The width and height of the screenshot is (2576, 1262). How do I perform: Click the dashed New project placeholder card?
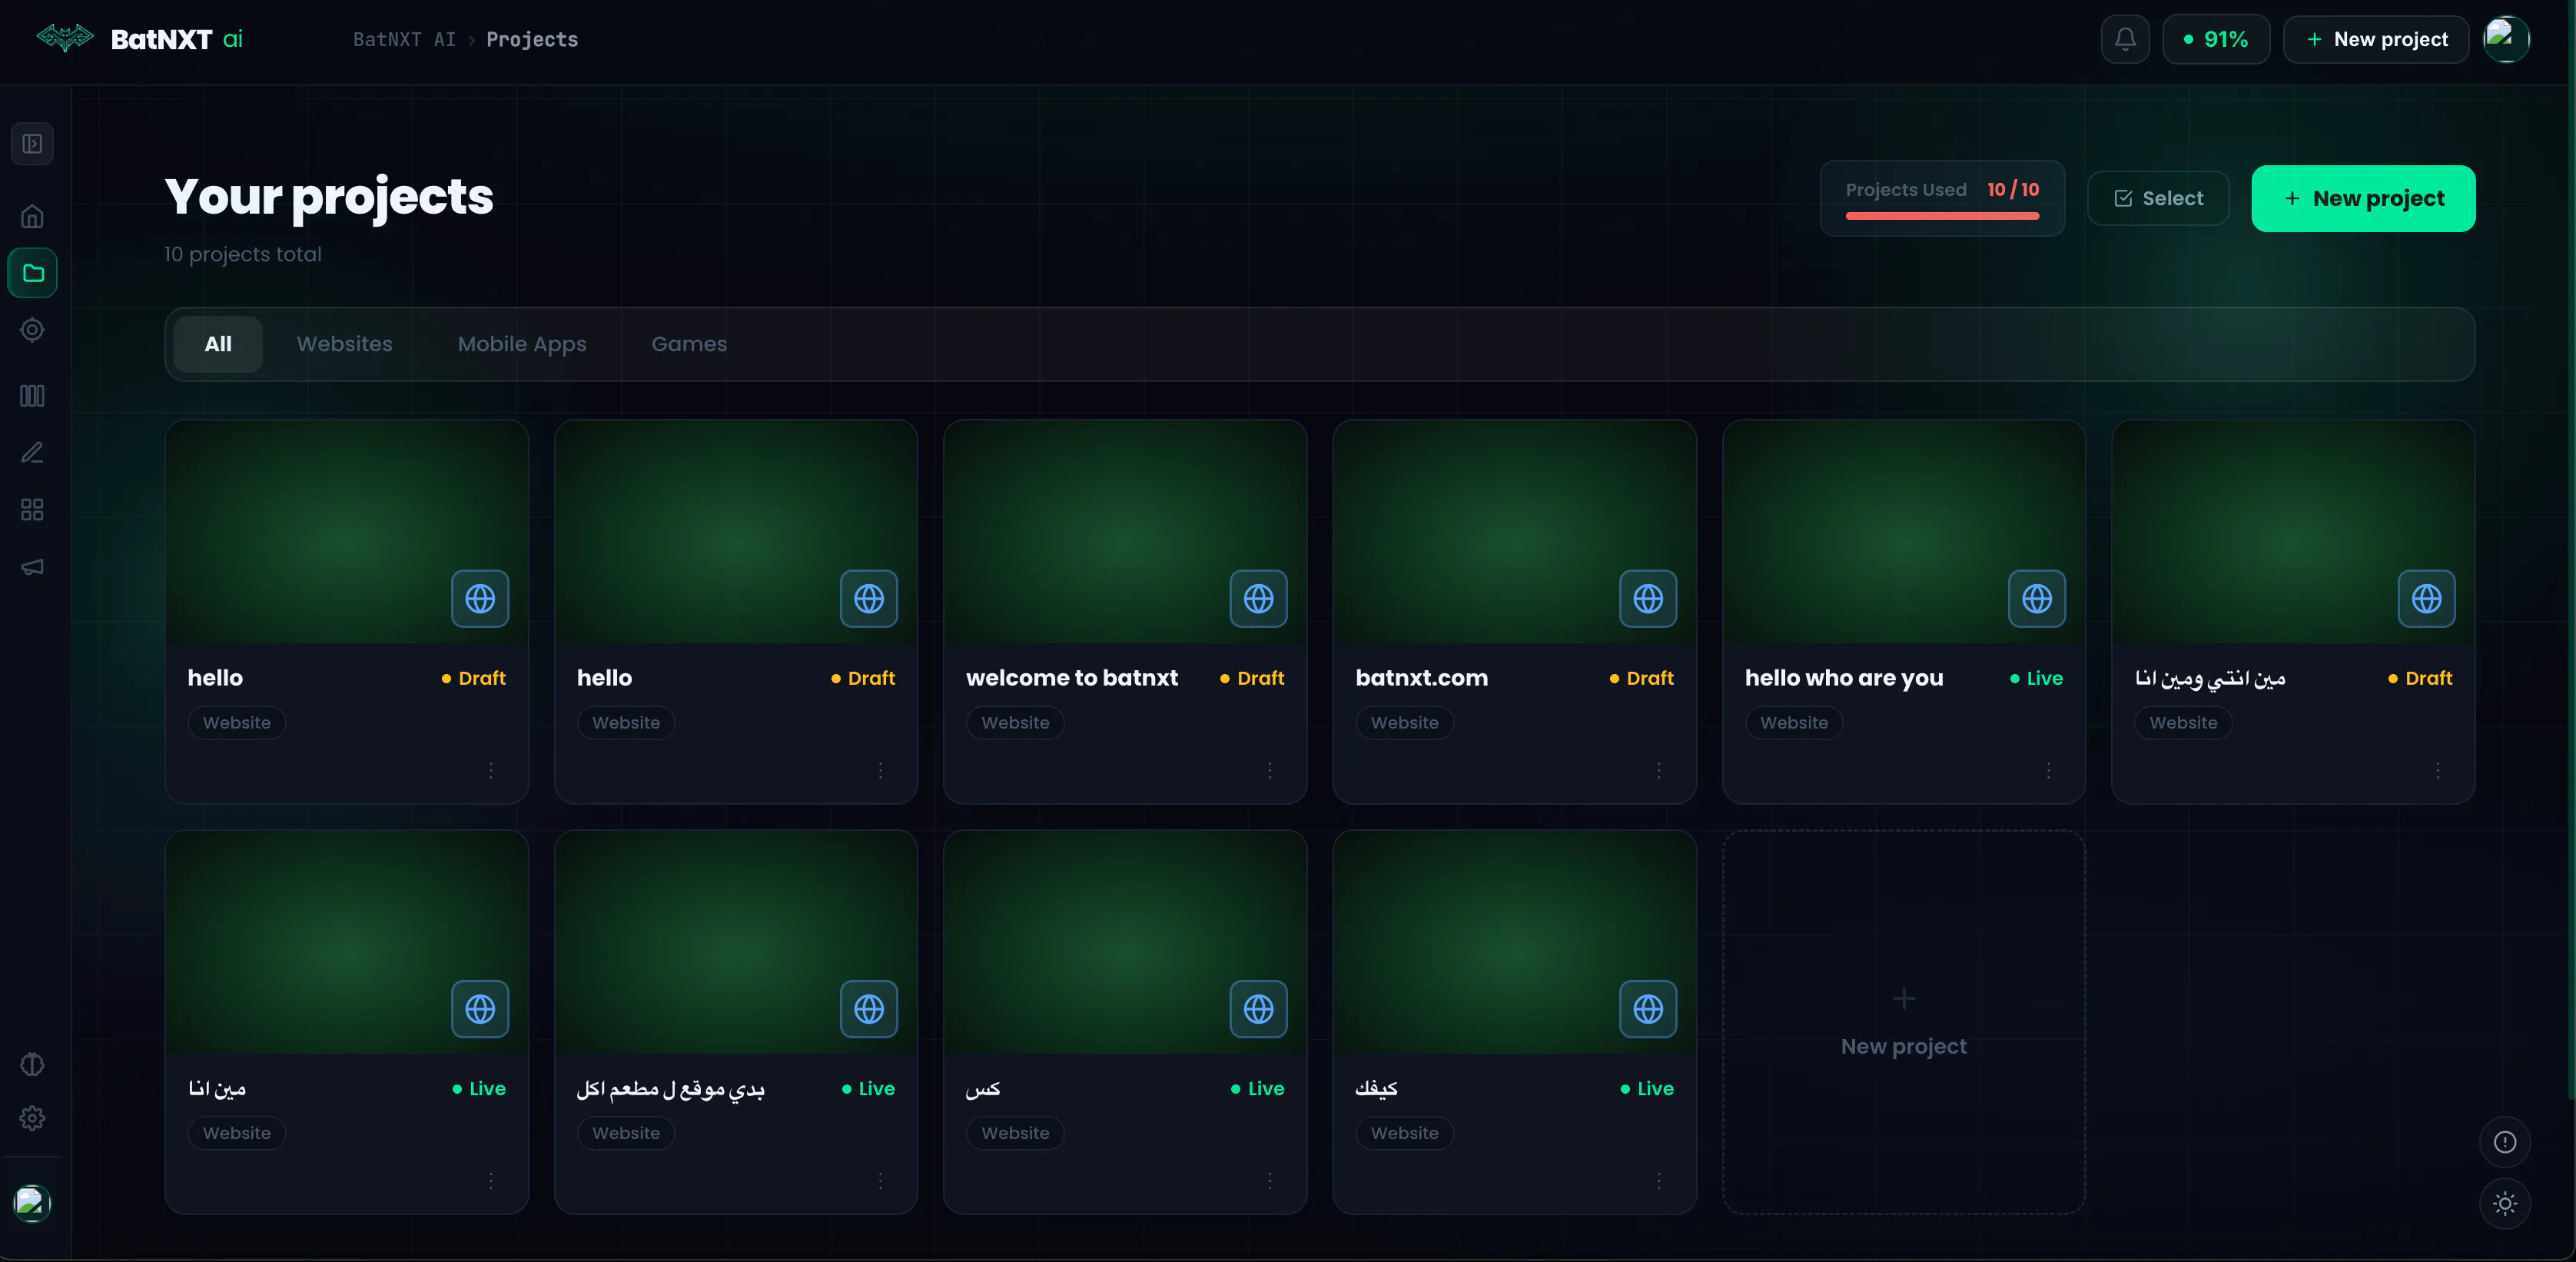click(x=1903, y=1022)
